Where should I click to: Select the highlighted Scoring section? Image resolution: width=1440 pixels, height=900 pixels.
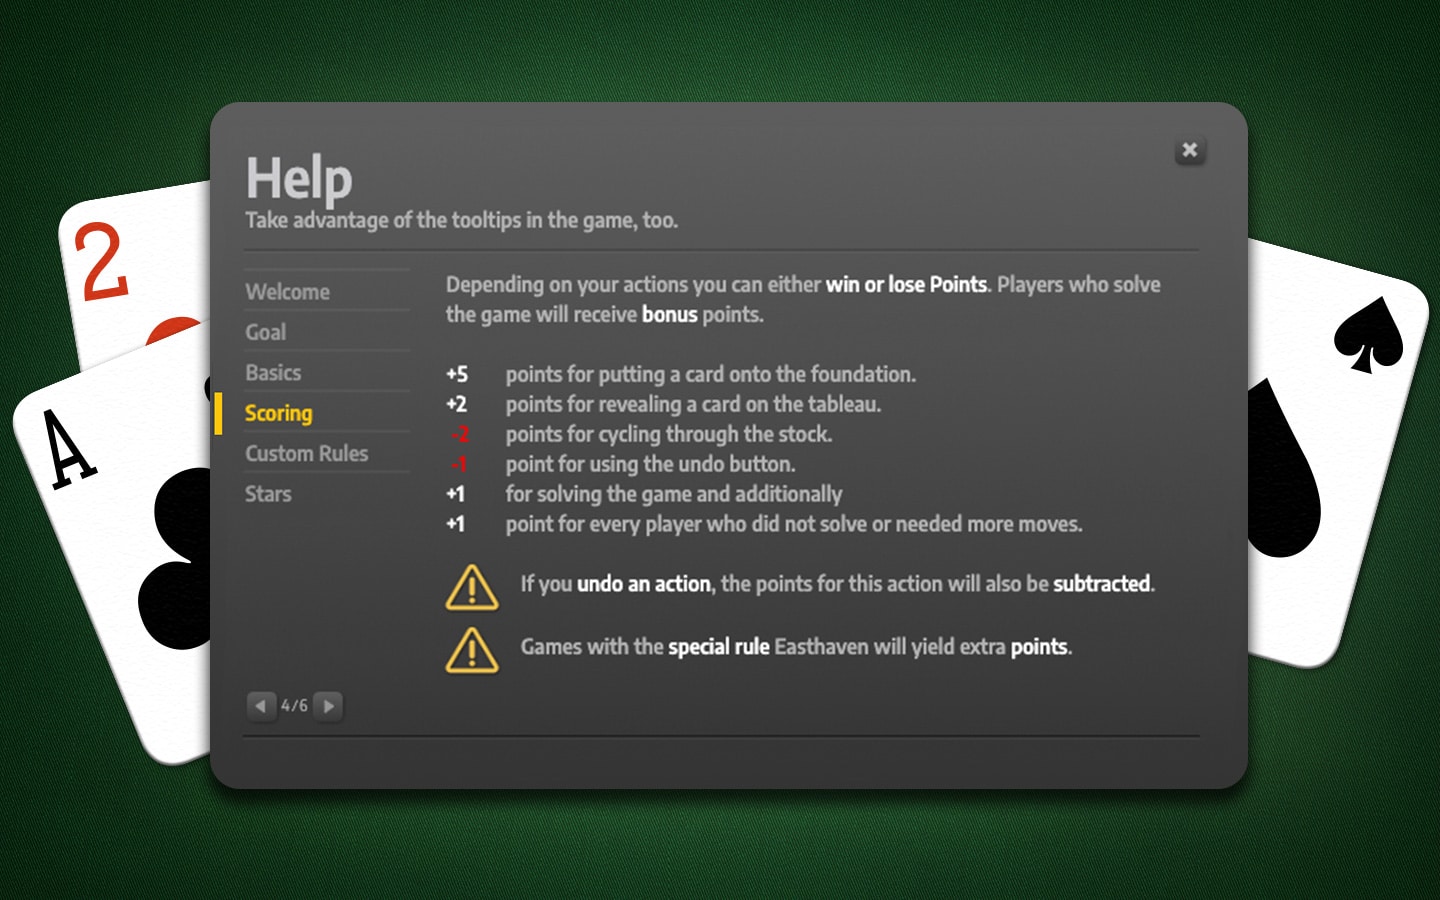click(278, 413)
